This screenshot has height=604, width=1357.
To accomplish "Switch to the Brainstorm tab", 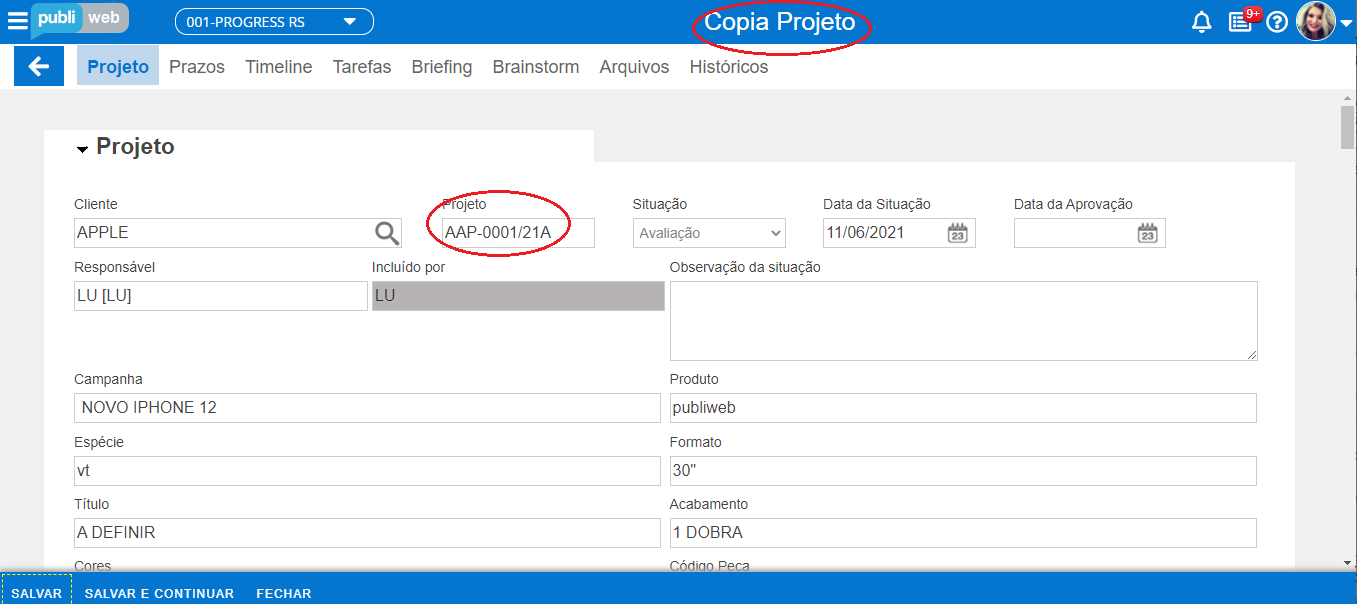I will pyautogui.click(x=536, y=67).
